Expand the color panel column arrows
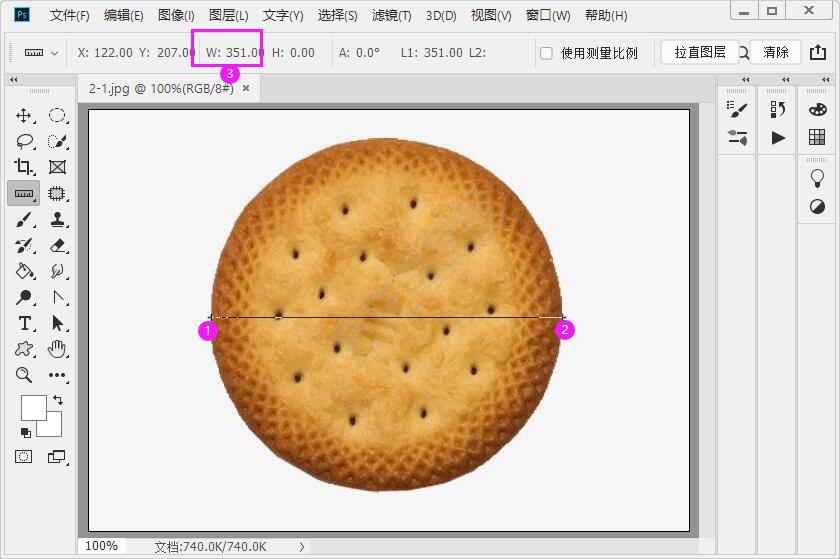The width and height of the screenshot is (840, 559). (x=826, y=79)
